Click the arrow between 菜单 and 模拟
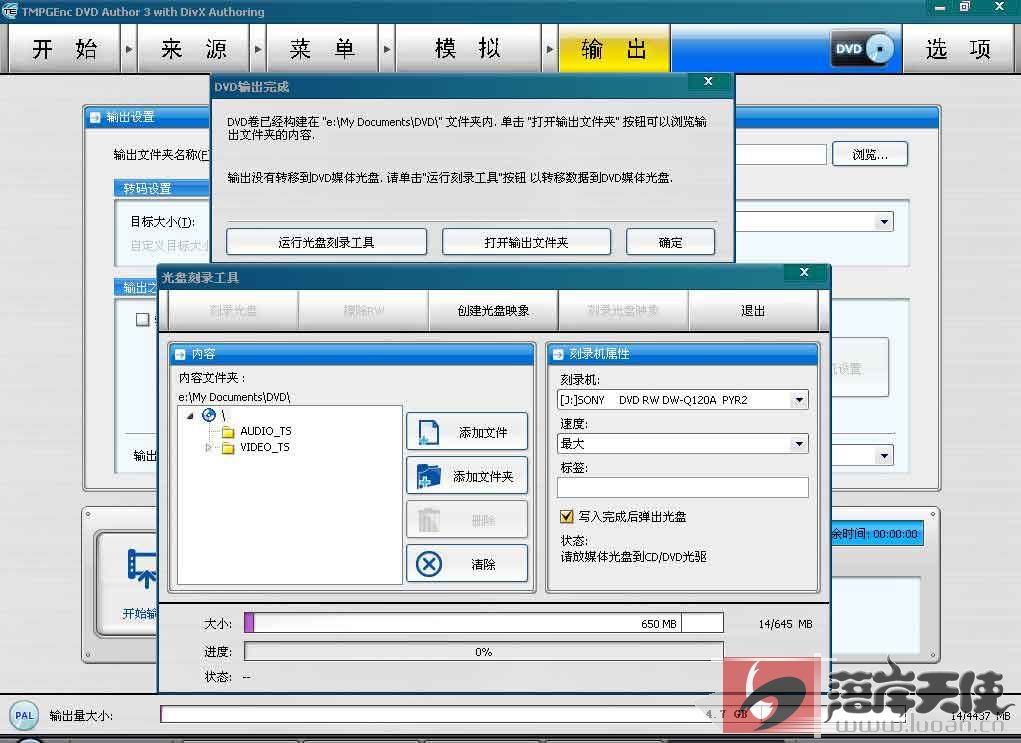The width and height of the screenshot is (1021, 743). (387, 49)
